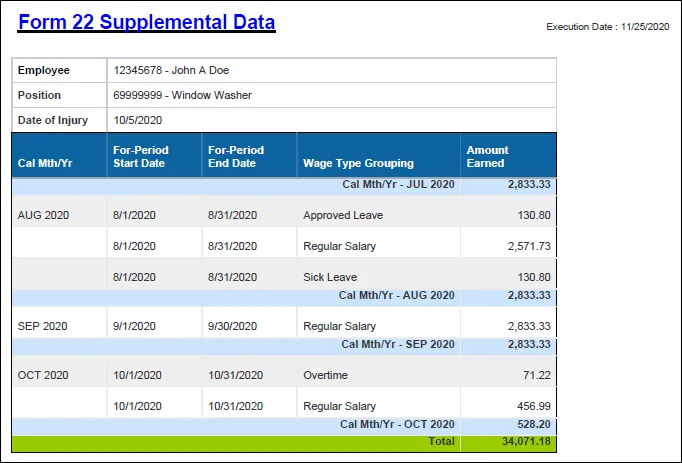682x463 pixels.
Task: Click the Approved Leave wage type cell
Action: (342, 215)
